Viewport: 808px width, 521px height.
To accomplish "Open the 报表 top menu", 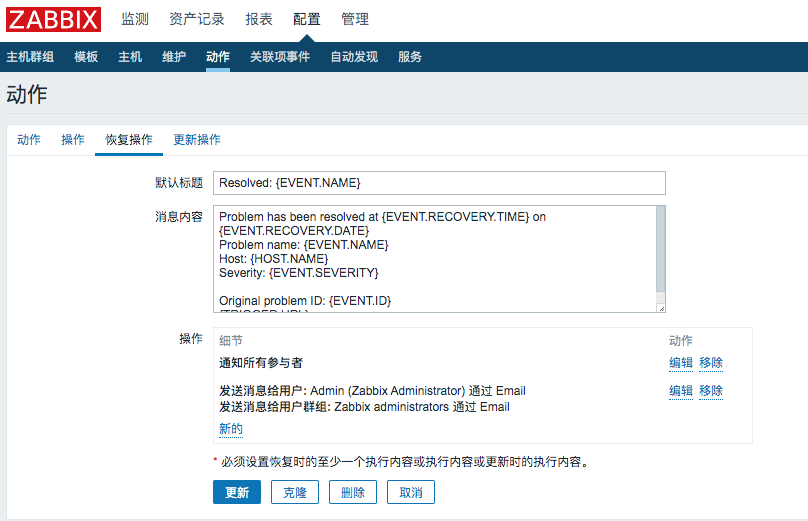I will pos(259,19).
